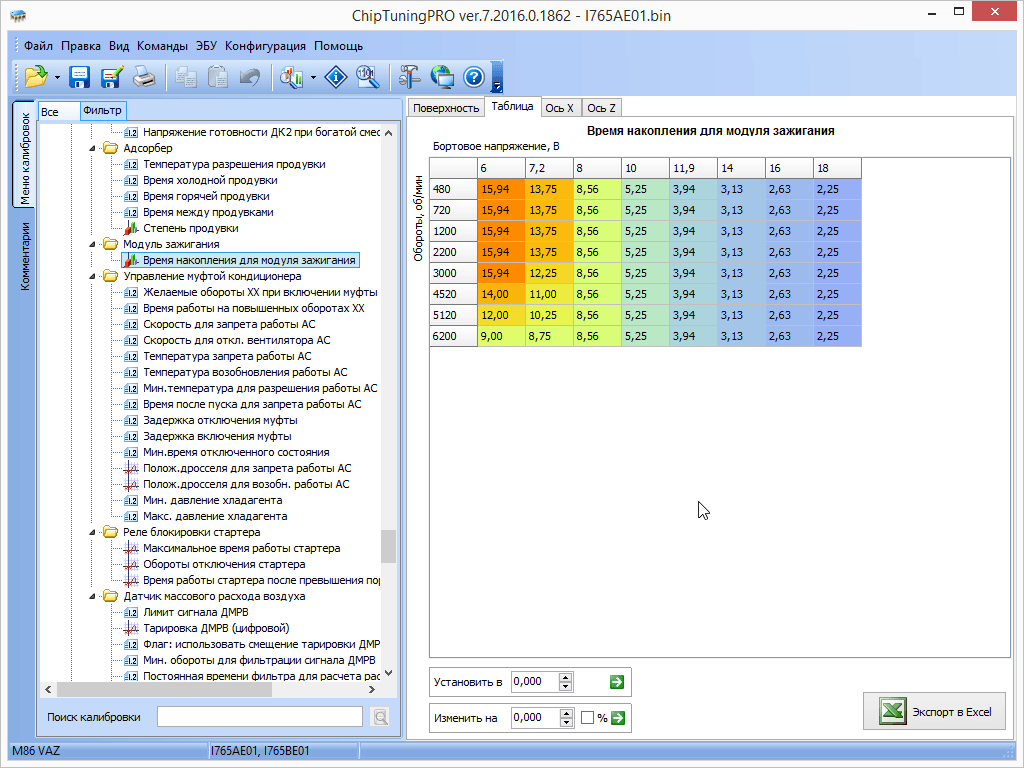Screen dimensions: 1024x768
Task: Switch to the 'Поверхность' tab
Action: click(x=446, y=108)
